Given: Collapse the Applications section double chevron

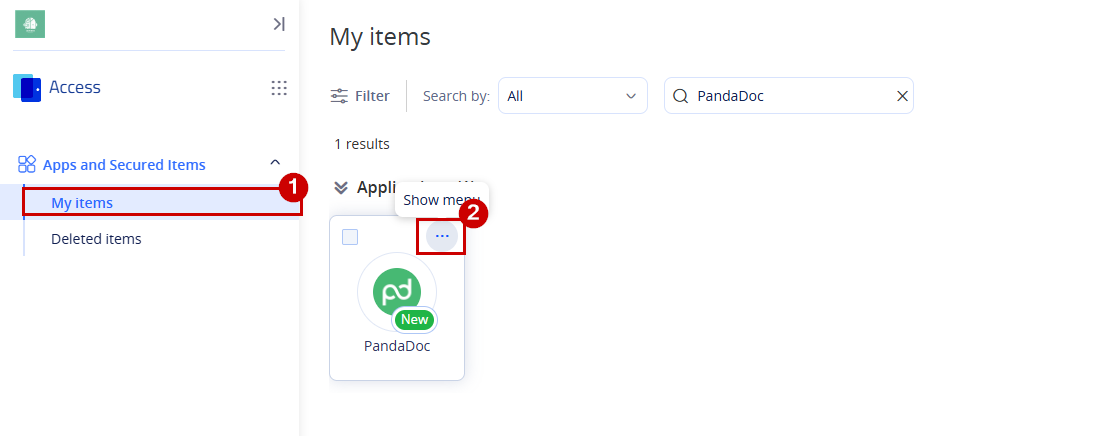Looking at the screenshot, I should tap(341, 187).
